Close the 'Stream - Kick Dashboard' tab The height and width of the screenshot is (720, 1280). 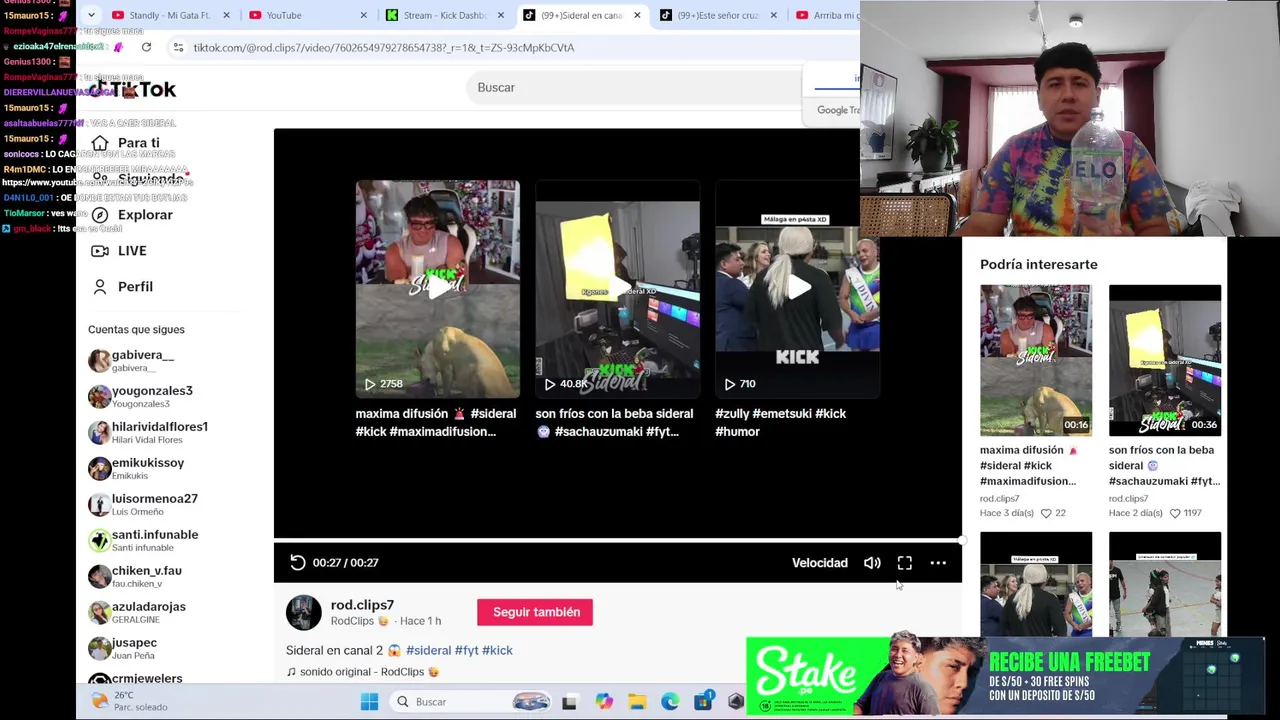pos(500,15)
